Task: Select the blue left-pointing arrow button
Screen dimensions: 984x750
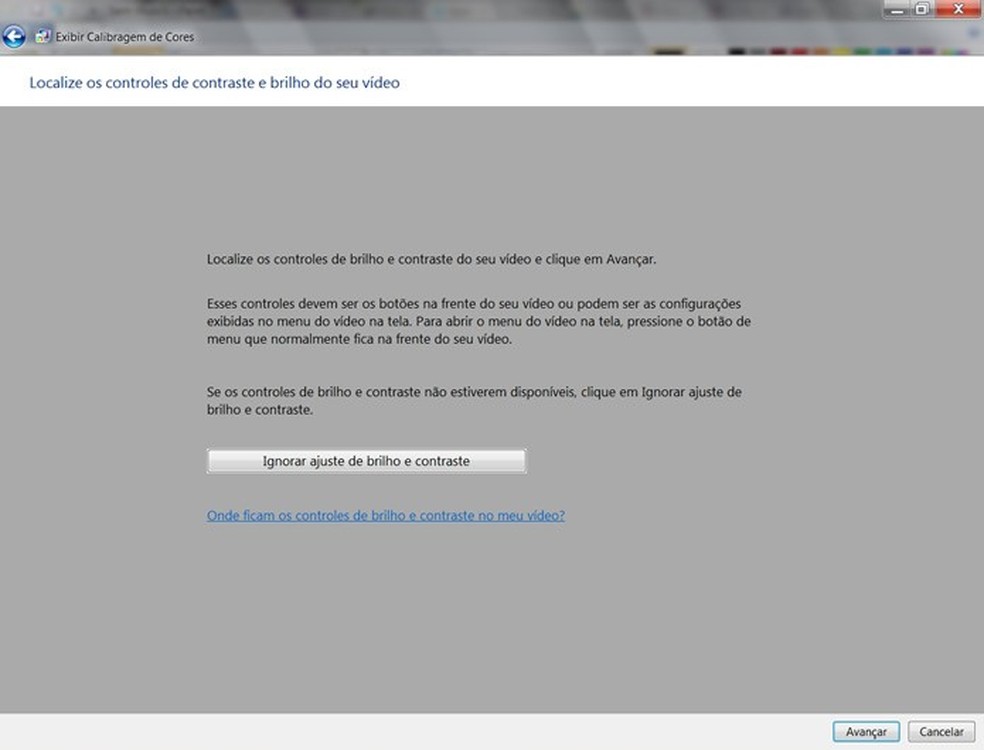Action: pyautogui.click(x=16, y=37)
